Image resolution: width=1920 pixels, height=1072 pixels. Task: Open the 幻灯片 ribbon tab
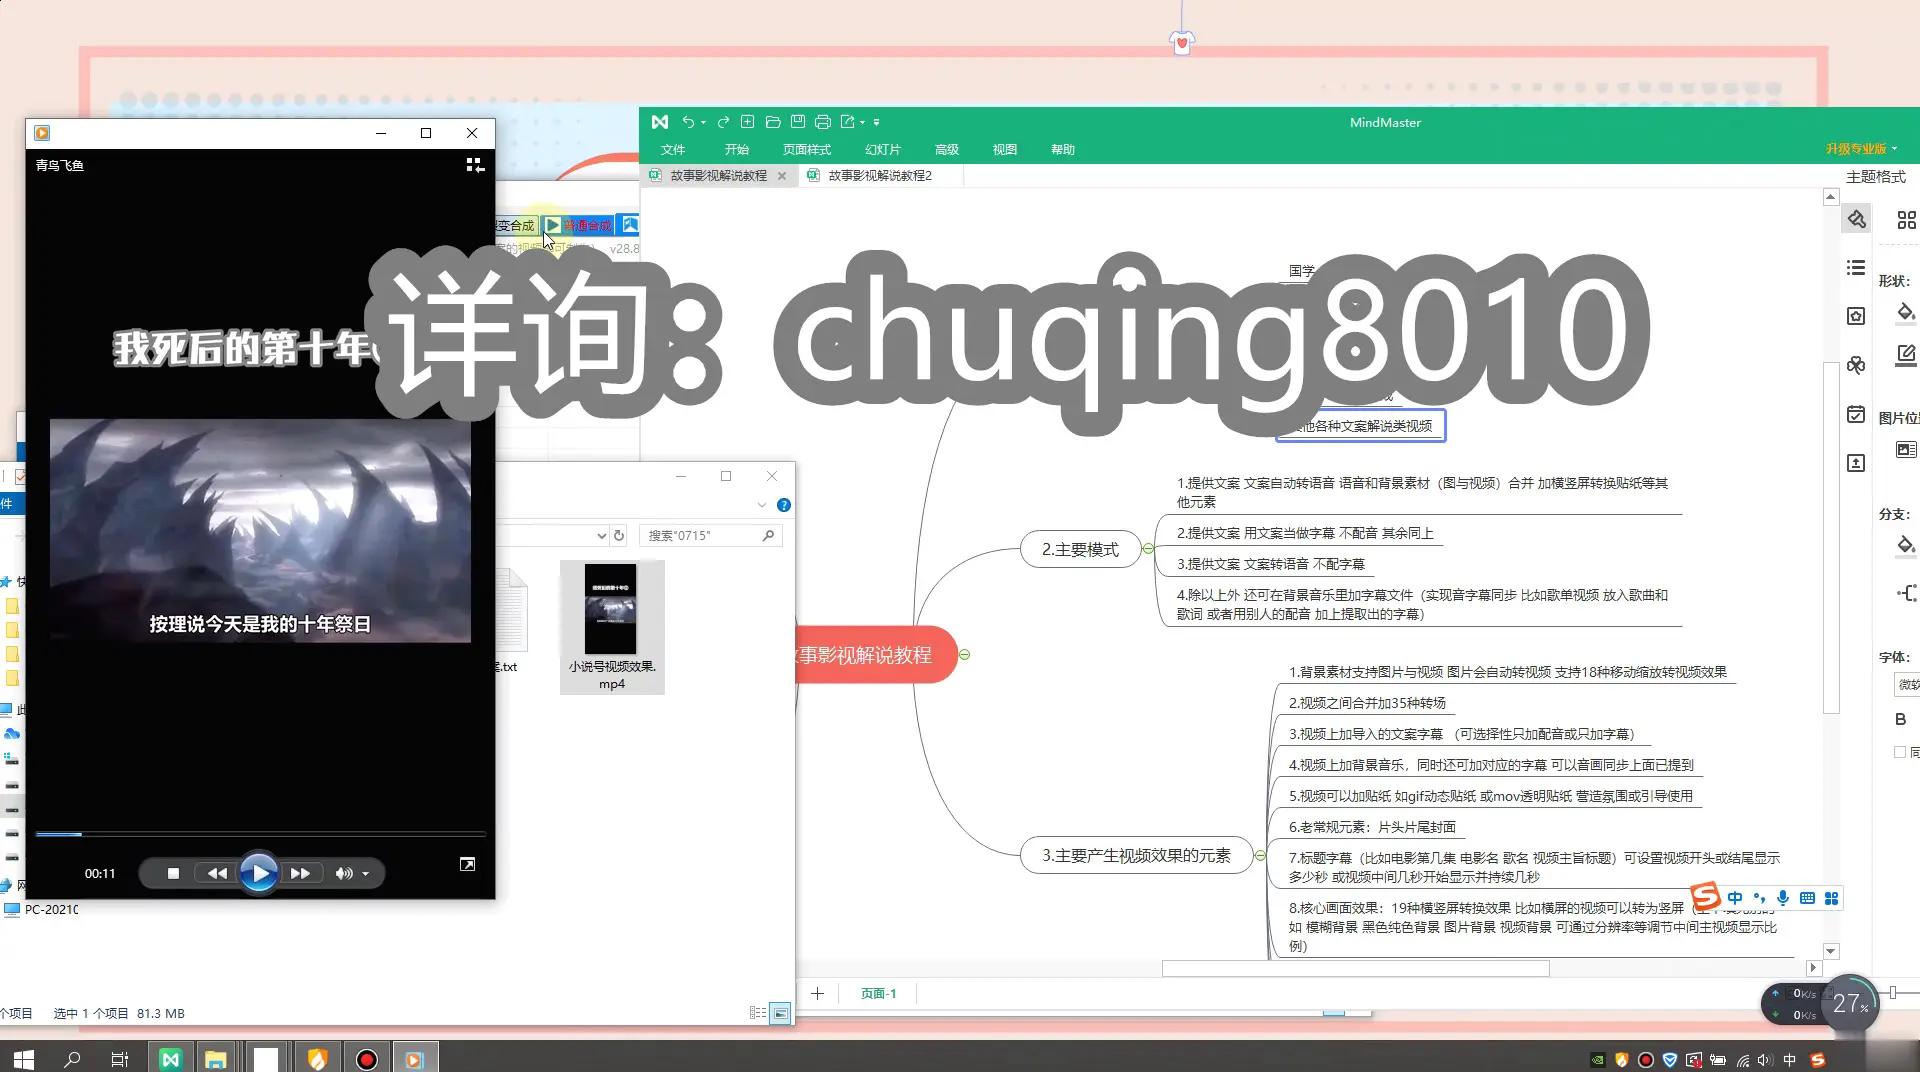(x=883, y=150)
